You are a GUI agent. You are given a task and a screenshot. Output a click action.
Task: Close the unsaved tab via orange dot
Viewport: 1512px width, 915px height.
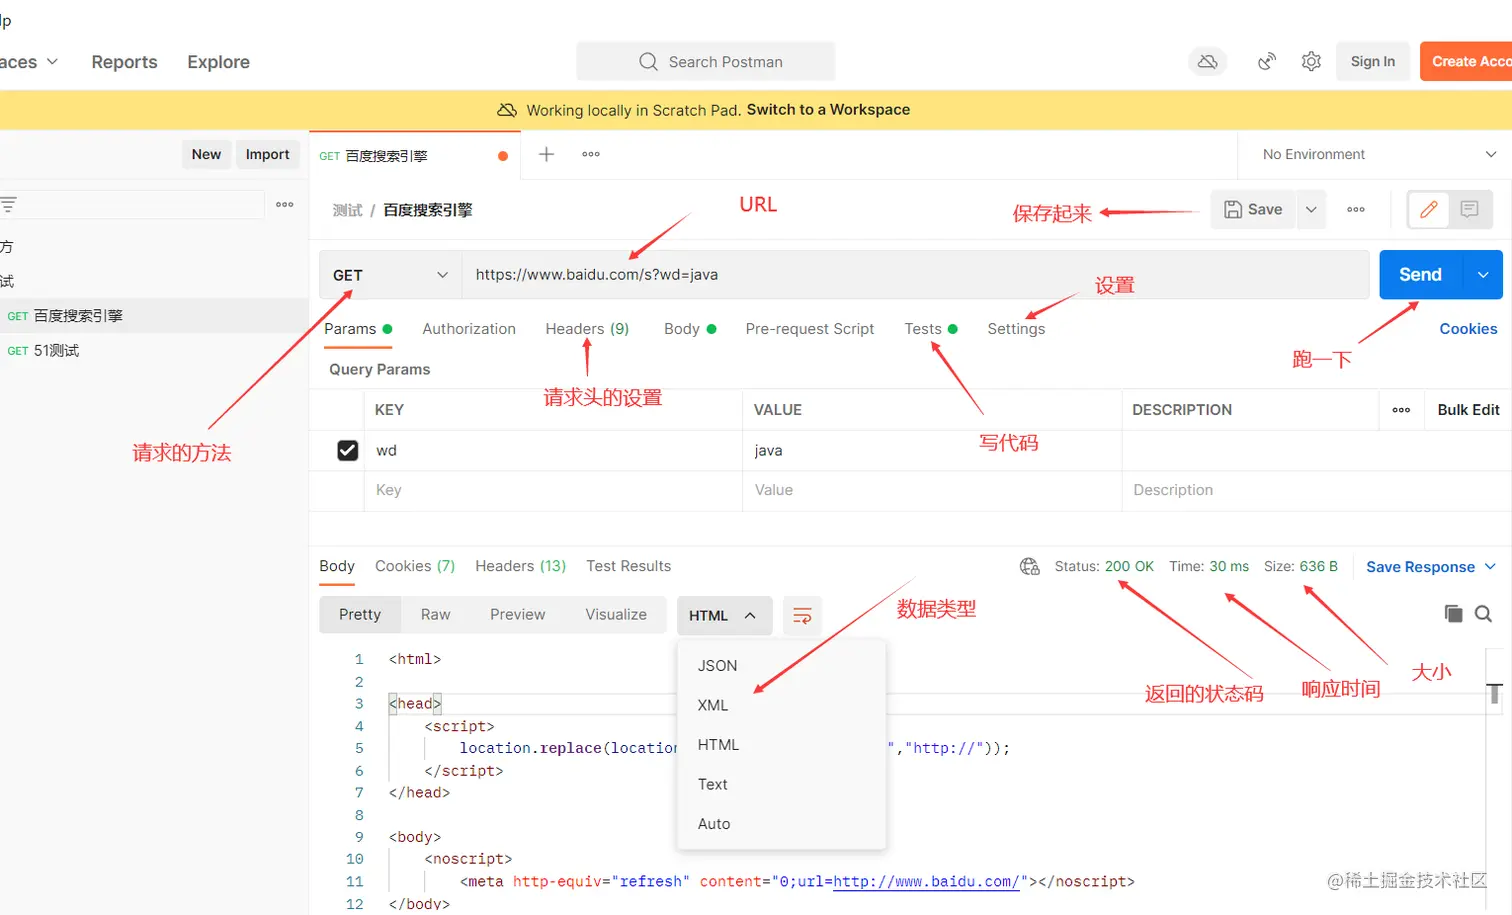[503, 156]
